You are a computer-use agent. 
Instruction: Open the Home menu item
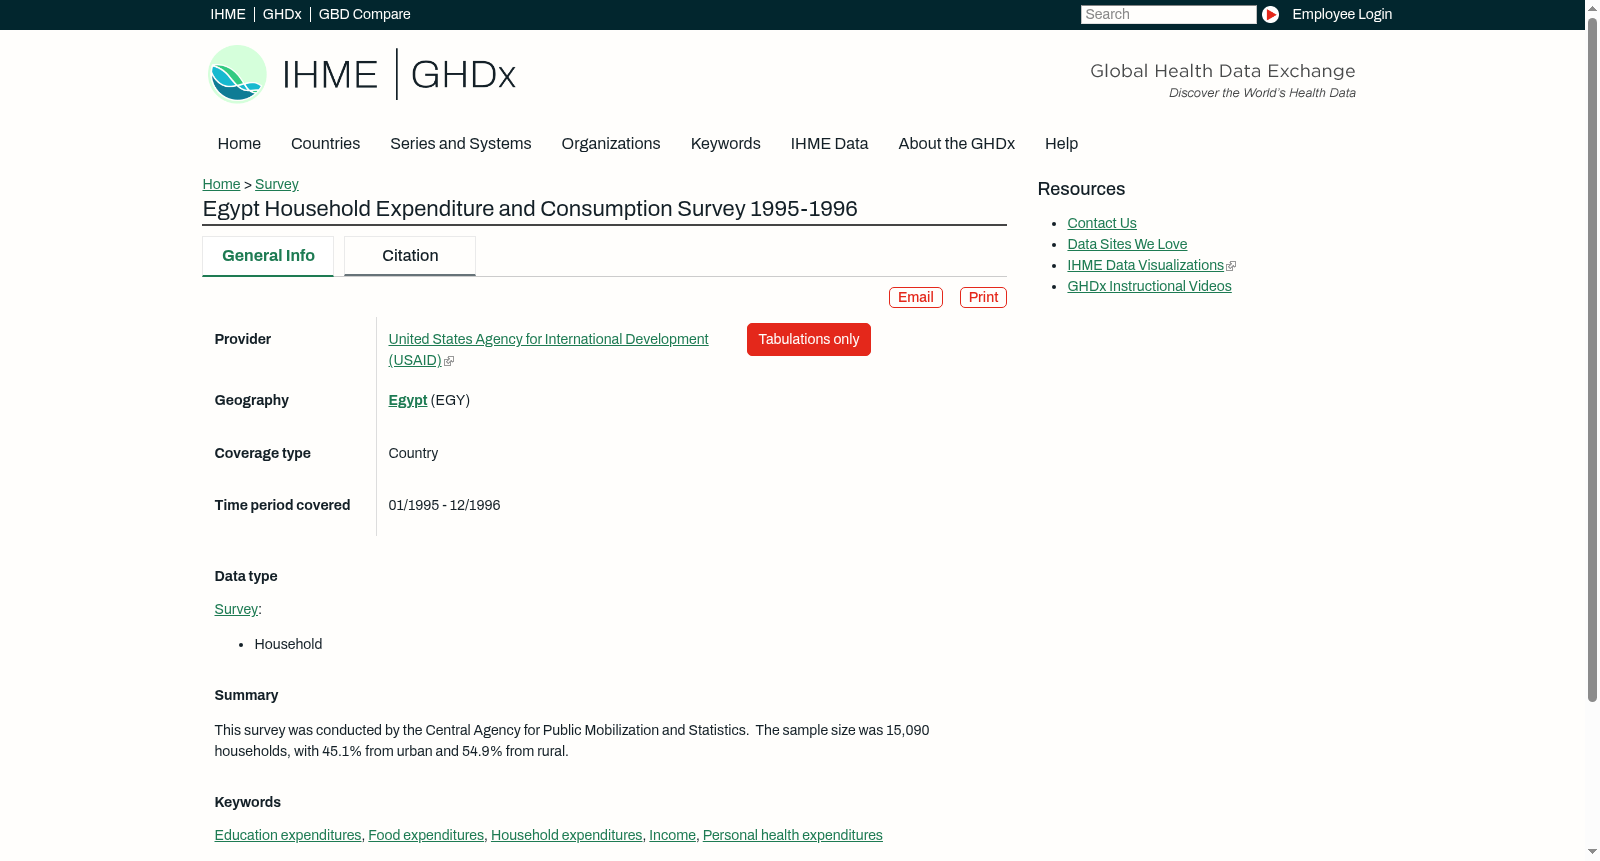239,144
